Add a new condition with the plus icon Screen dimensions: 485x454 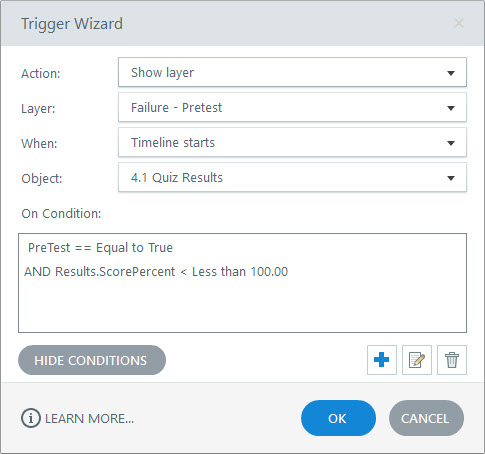382,360
